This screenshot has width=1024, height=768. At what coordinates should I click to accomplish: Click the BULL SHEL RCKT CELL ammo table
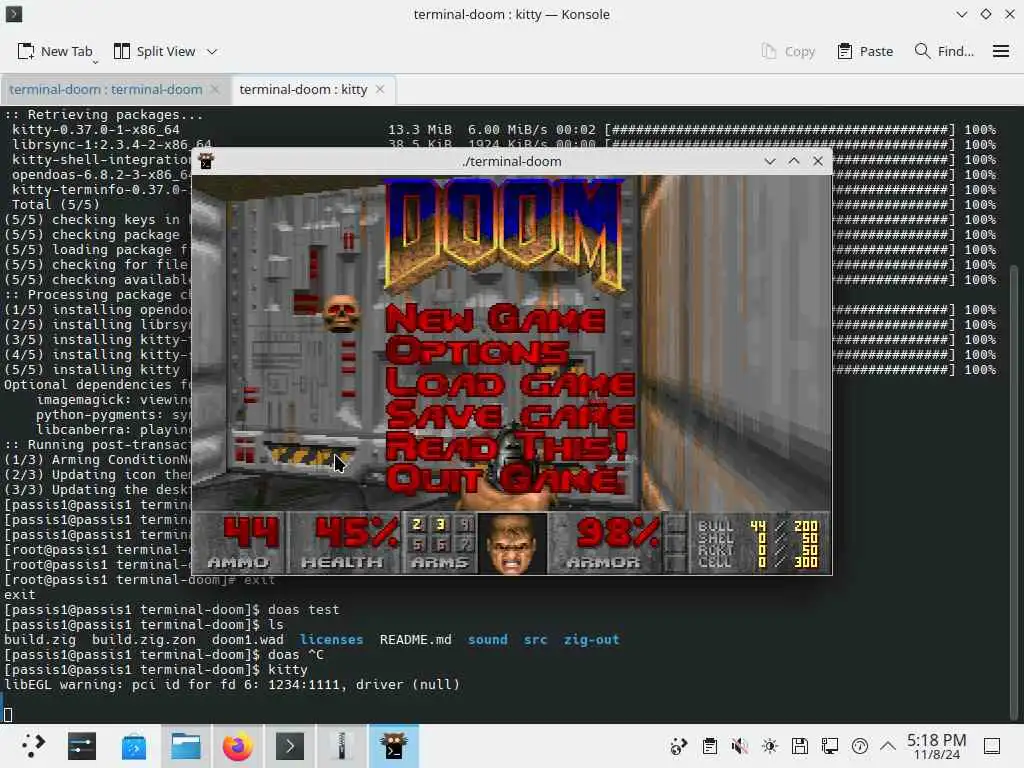(x=759, y=543)
